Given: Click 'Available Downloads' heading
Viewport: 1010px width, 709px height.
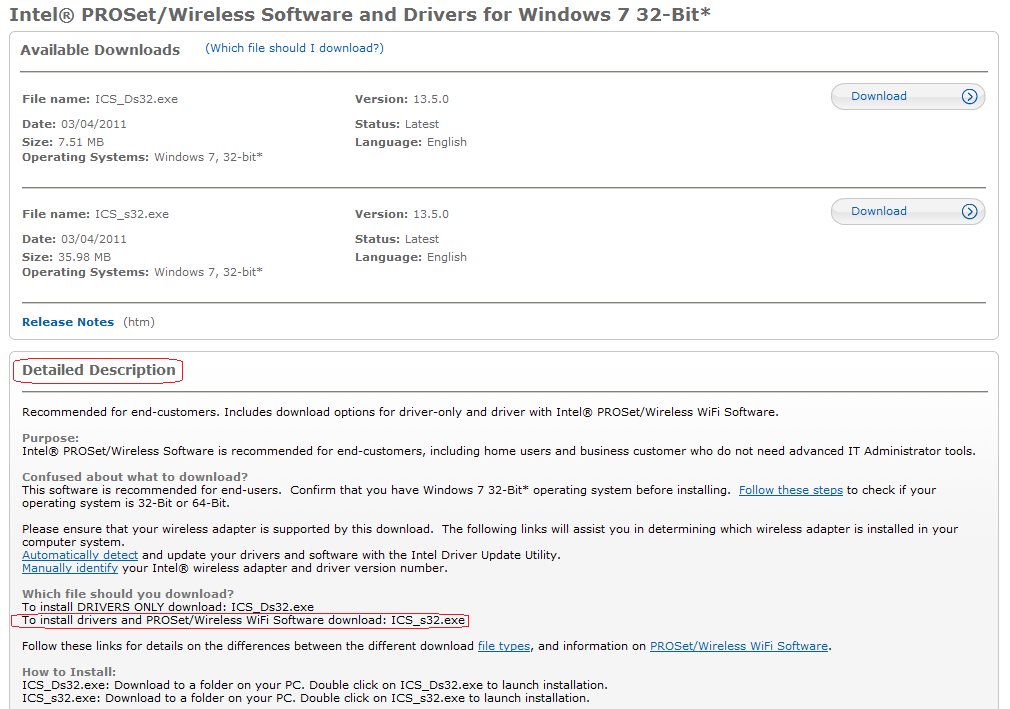Looking at the screenshot, I should 100,50.
